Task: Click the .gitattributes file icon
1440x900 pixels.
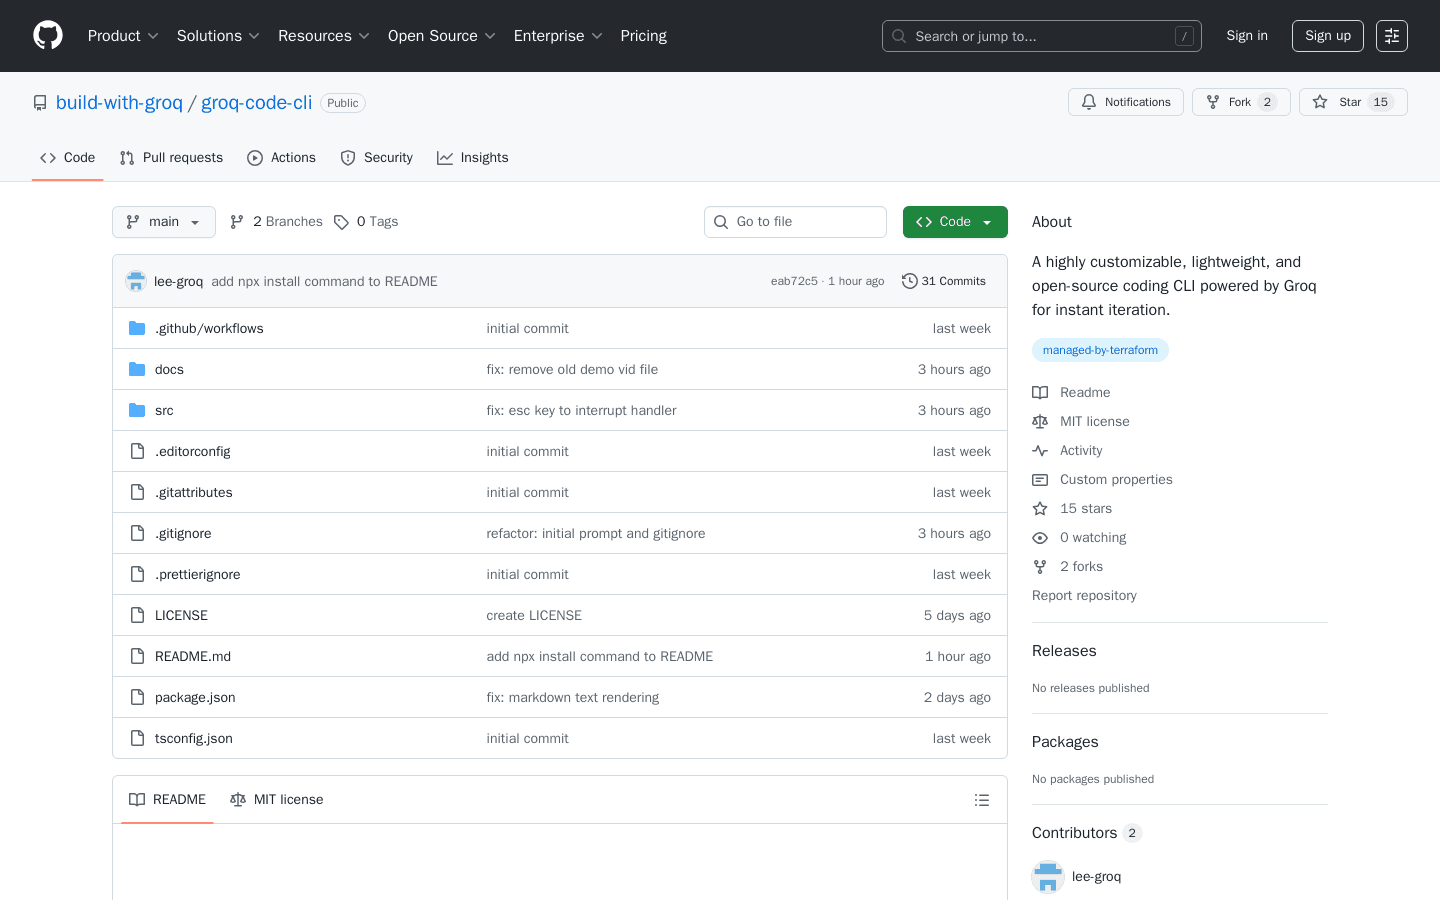Action: (x=137, y=492)
